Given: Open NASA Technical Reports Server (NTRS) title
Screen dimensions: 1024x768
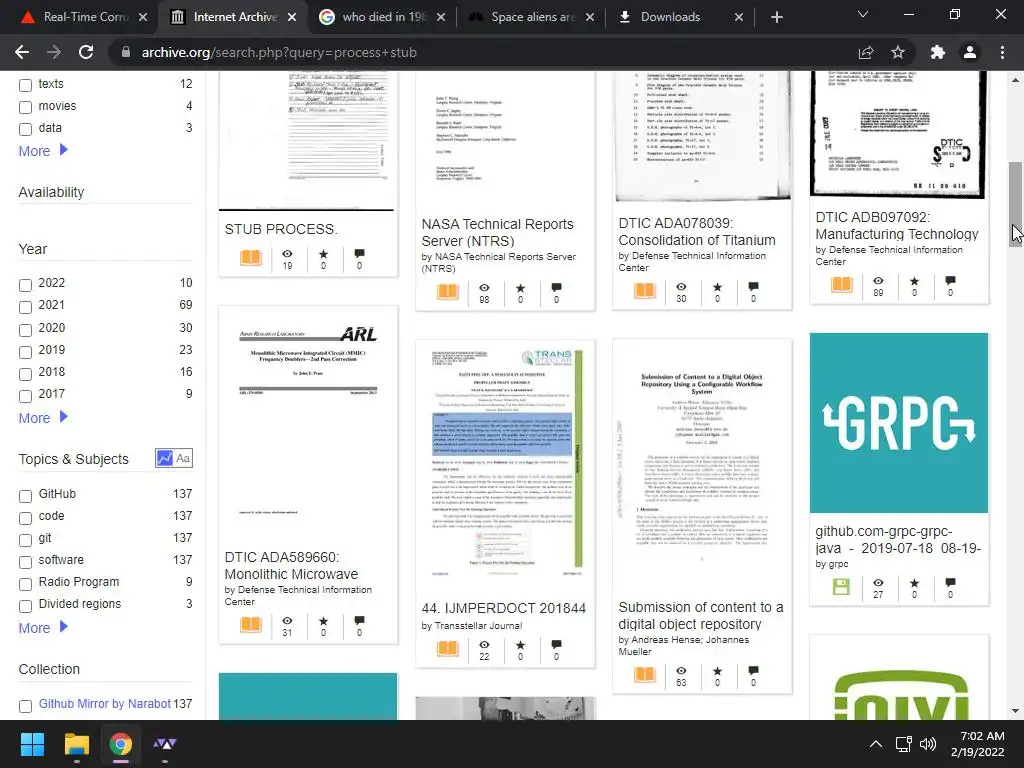Looking at the screenshot, I should point(498,232).
